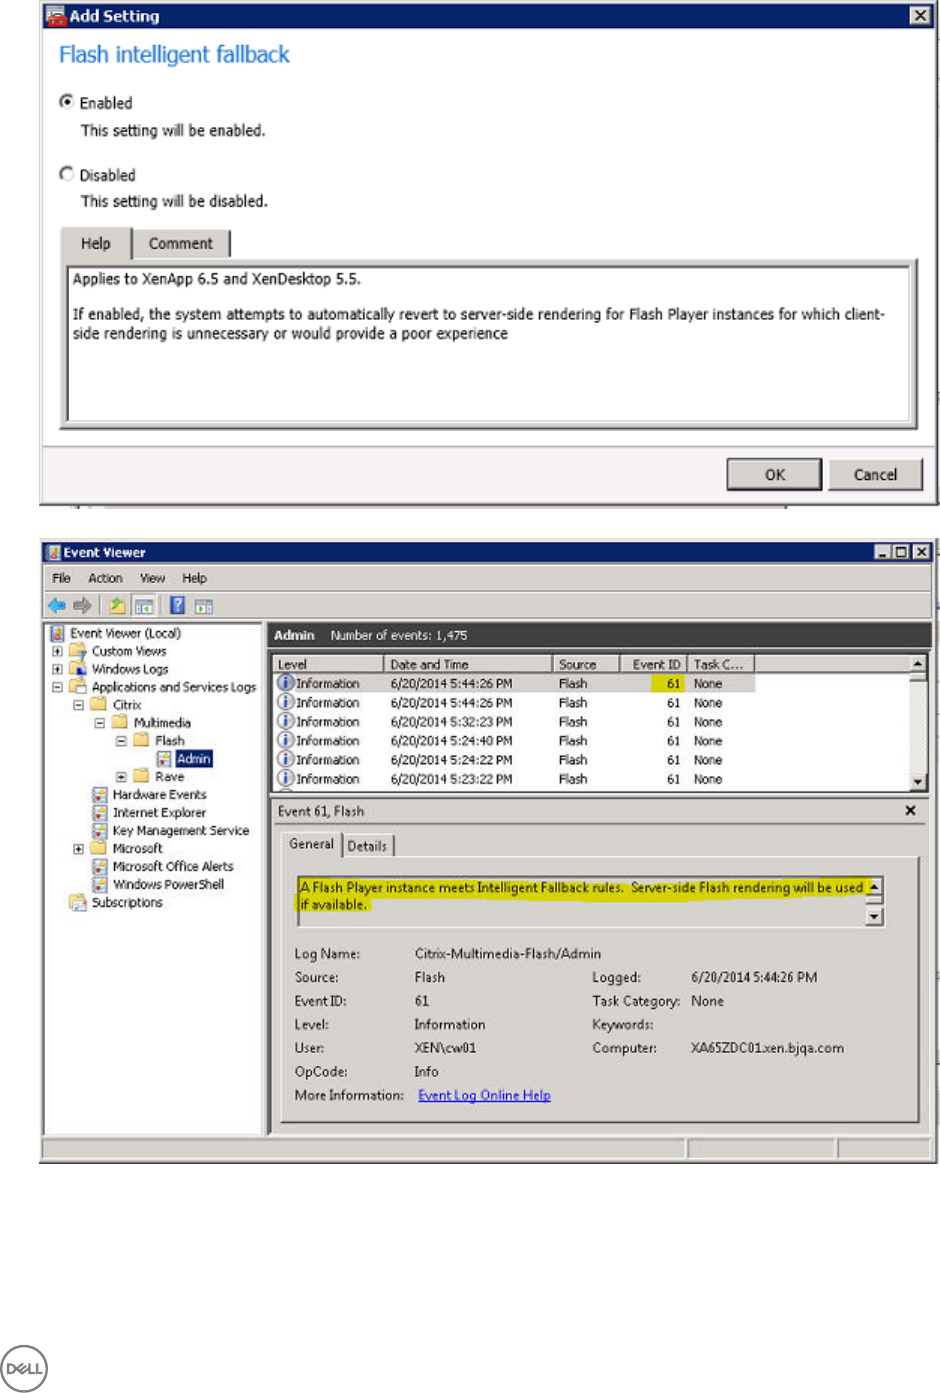The width and height of the screenshot is (940, 1393).
Task: Click the Windows Logs folder icon
Action: pyautogui.click(x=78, y=669)
